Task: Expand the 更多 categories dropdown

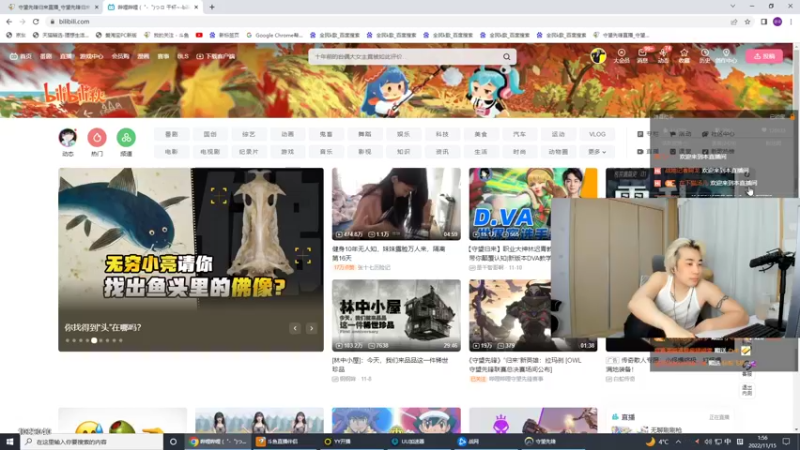Action: coord(597,152)
